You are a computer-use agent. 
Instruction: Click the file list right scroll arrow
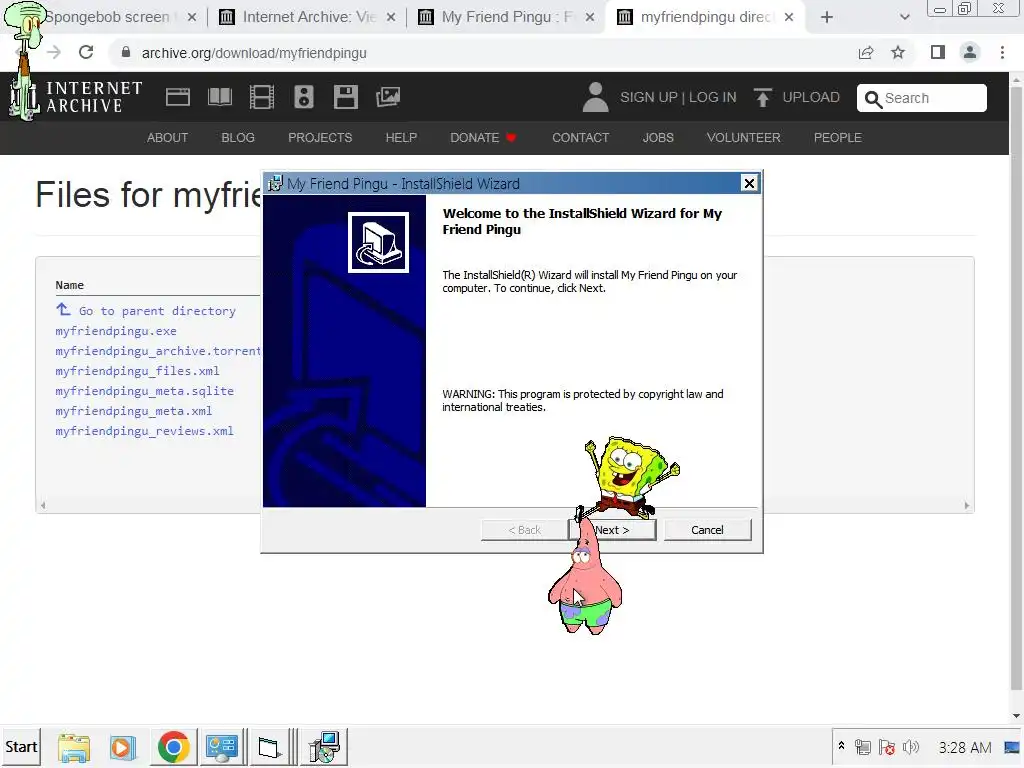[x=967, y=505]
